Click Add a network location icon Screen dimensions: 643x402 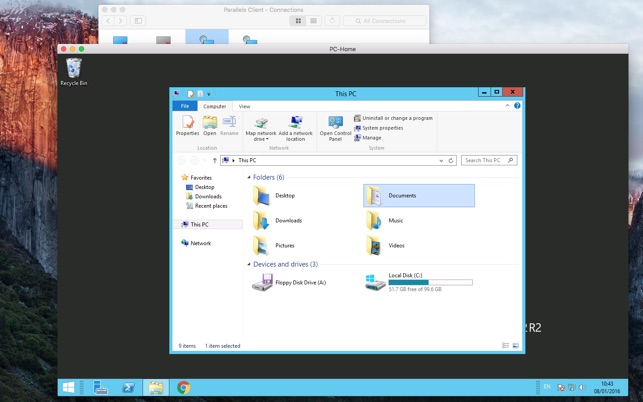pos(295,125)
